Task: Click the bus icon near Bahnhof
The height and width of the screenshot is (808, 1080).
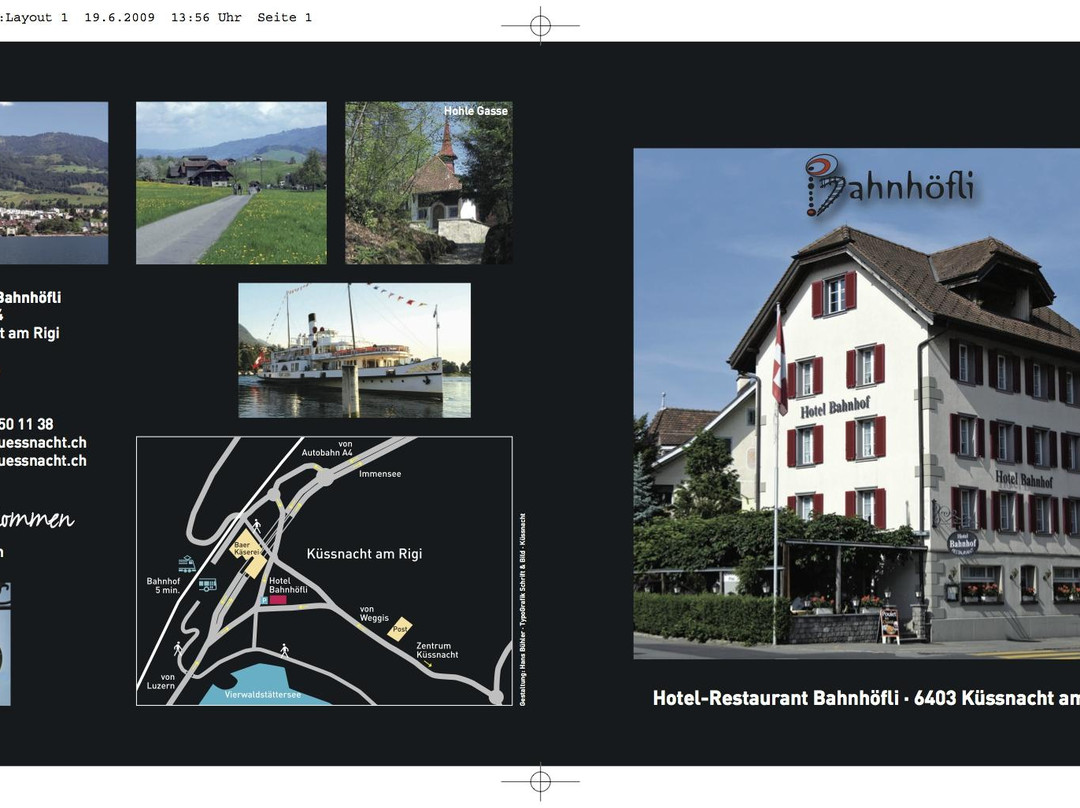Action: [x=207, y=585]
